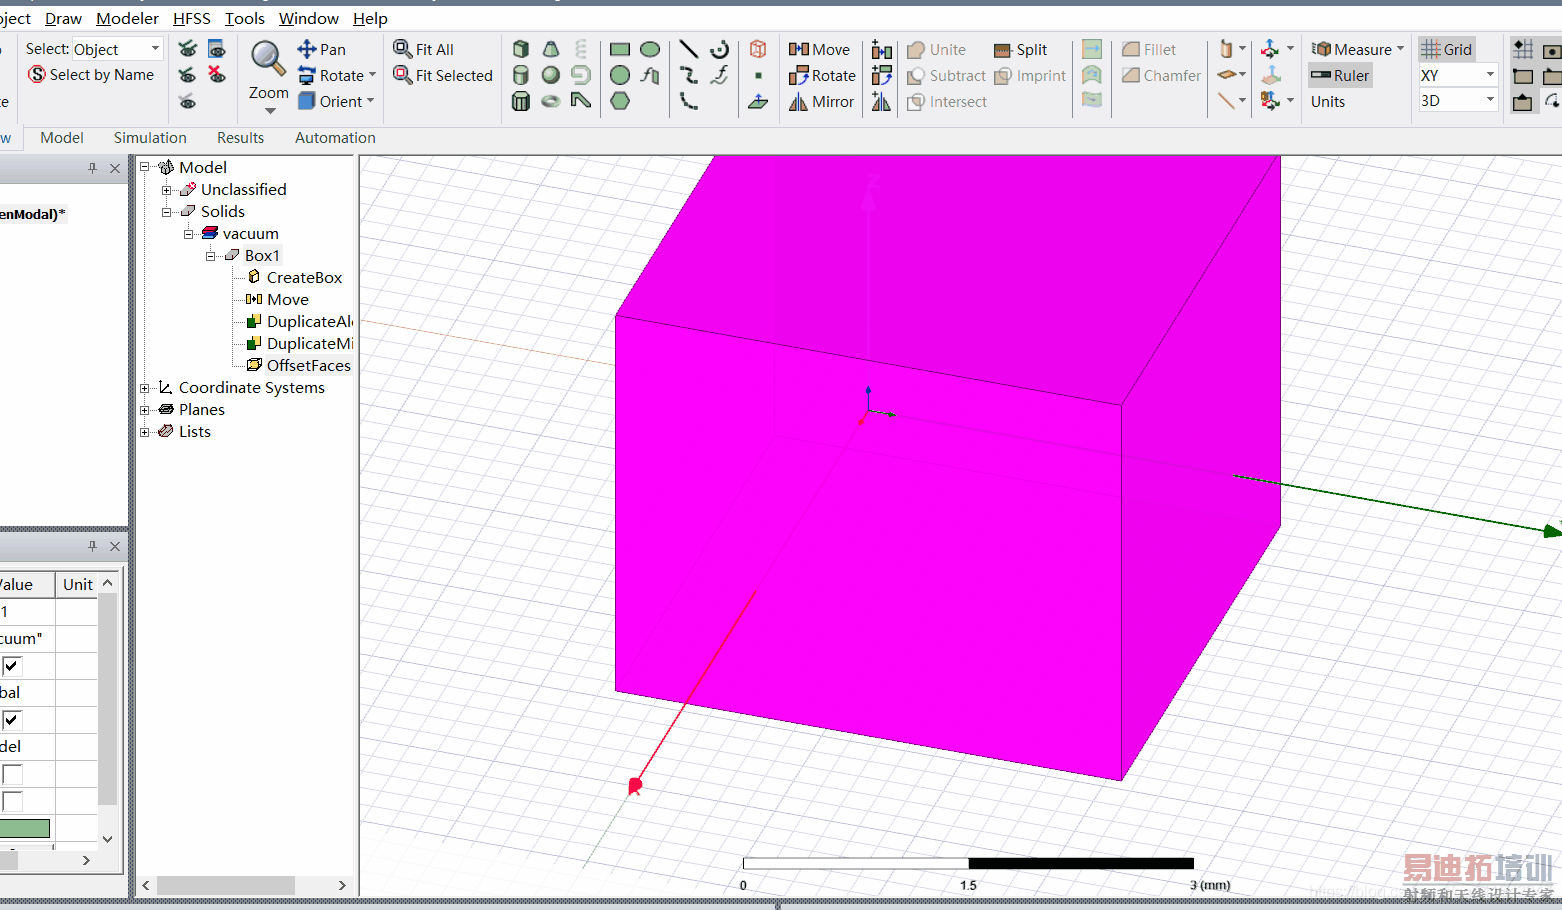Screen dimensions: 1562x910
Task: Expand the Planes tree node
Action: (x=145, y=410)
